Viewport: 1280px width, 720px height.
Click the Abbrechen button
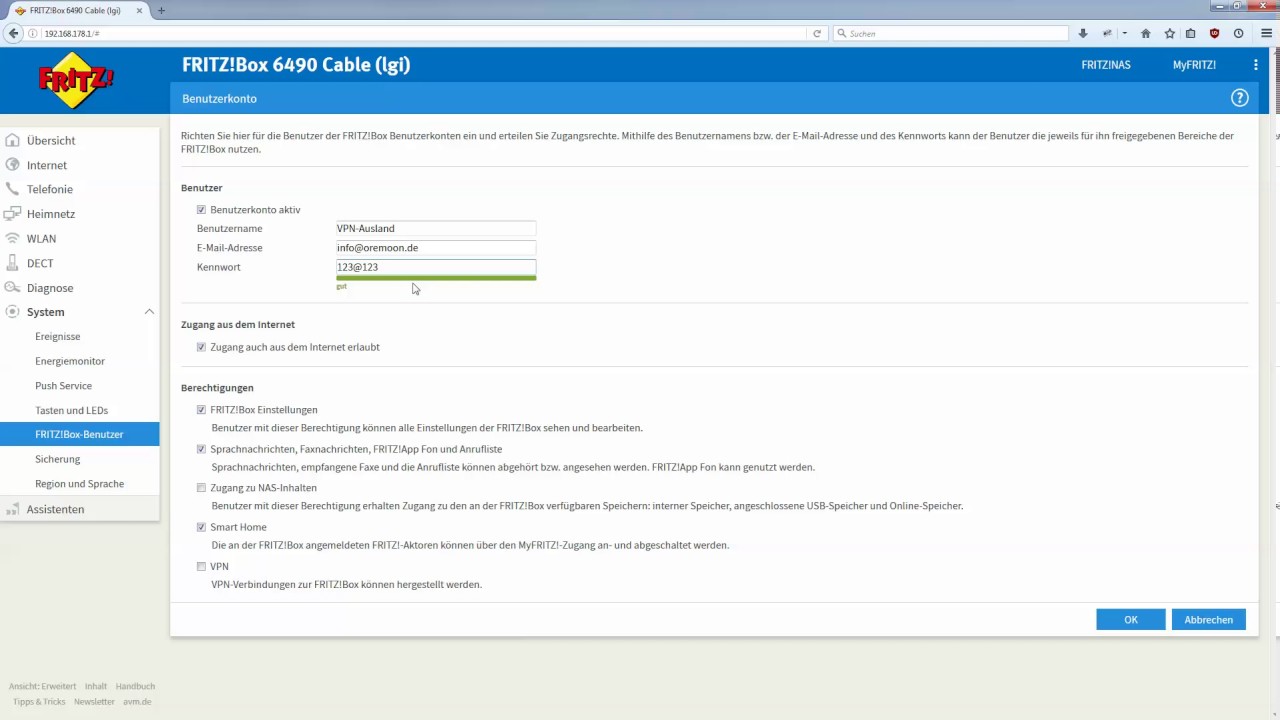(x=1209, y=620)
